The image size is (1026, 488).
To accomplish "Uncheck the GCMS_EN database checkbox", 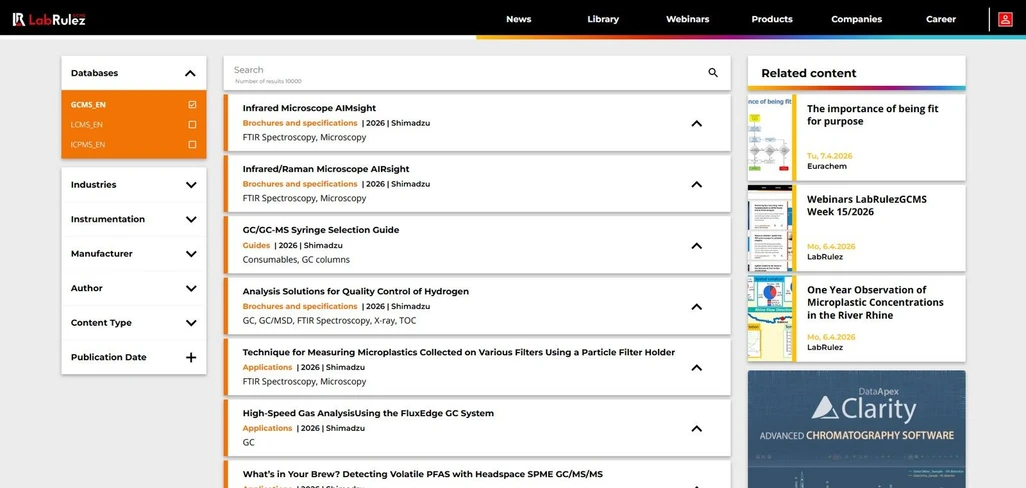I will 192,104.
